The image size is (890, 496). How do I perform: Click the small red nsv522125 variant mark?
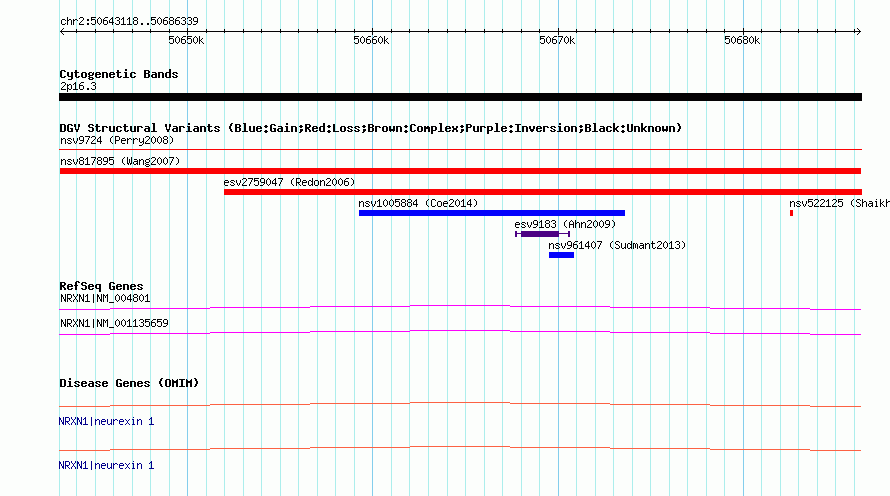tap(791, 213)
